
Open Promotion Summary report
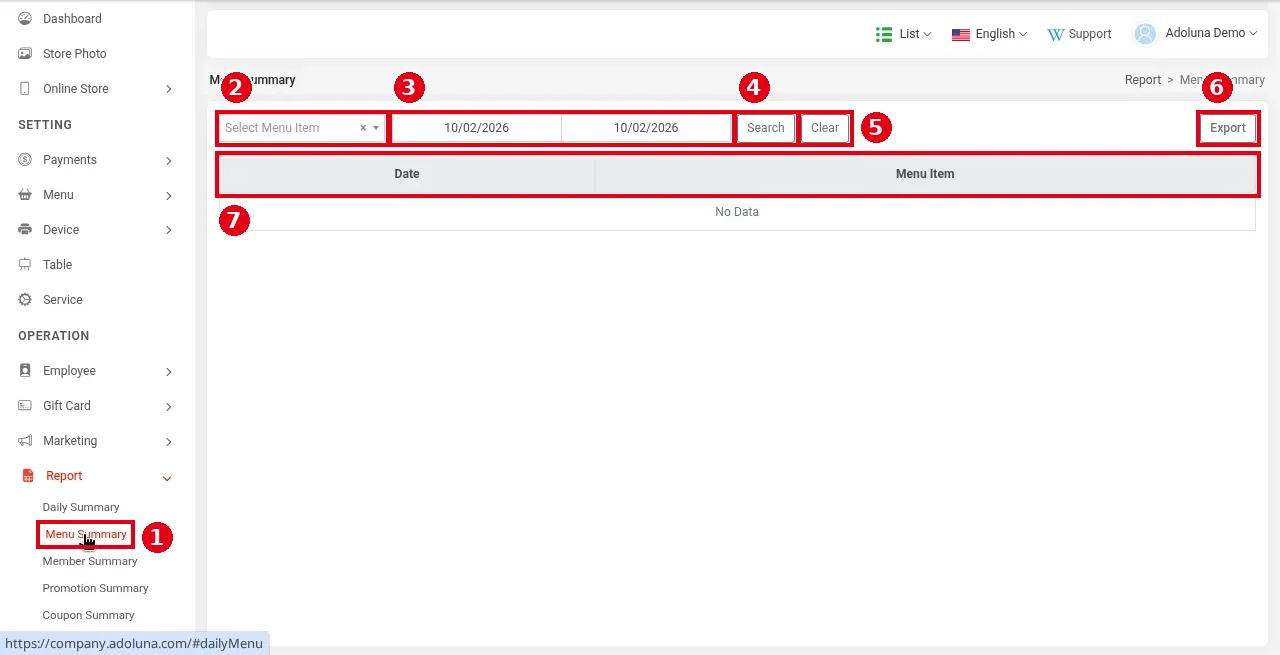pos(95,588)
